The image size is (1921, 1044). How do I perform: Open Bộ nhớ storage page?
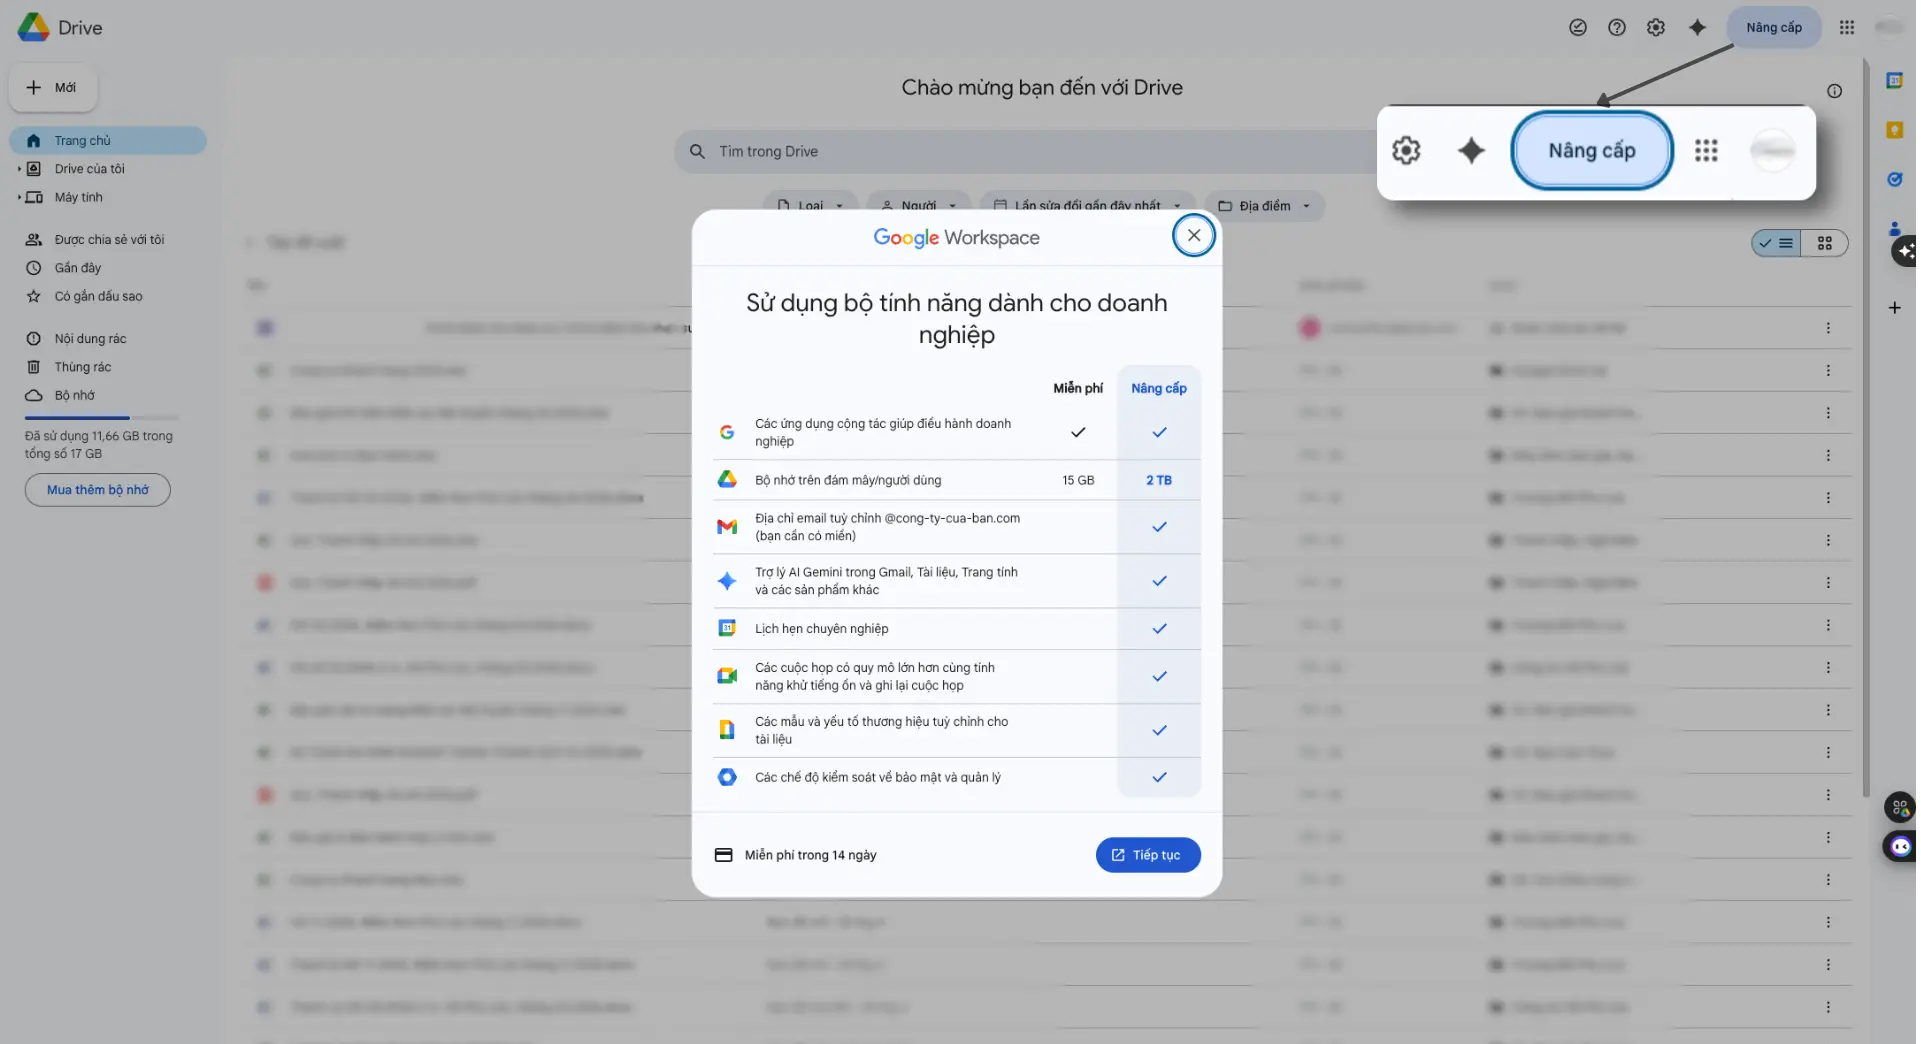[75, 396]
